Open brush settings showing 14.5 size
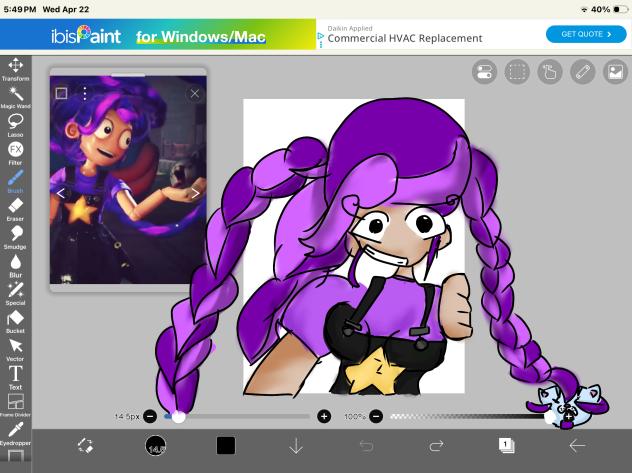The image size is (632, 473). [156, 446]
